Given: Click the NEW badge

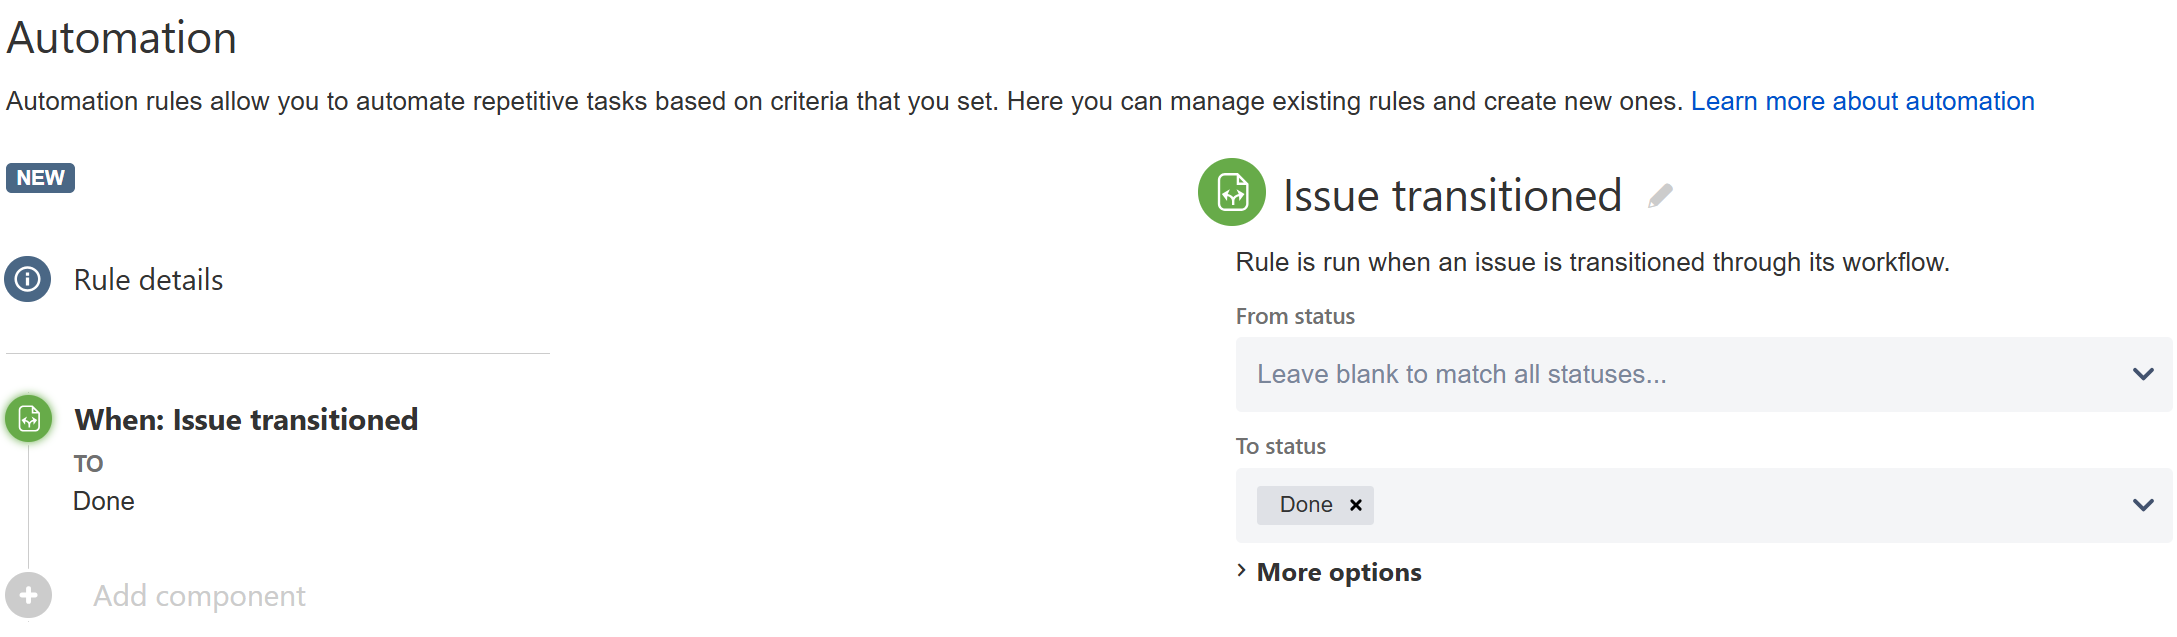Looking at the screenshot, I should click(40, 178).
